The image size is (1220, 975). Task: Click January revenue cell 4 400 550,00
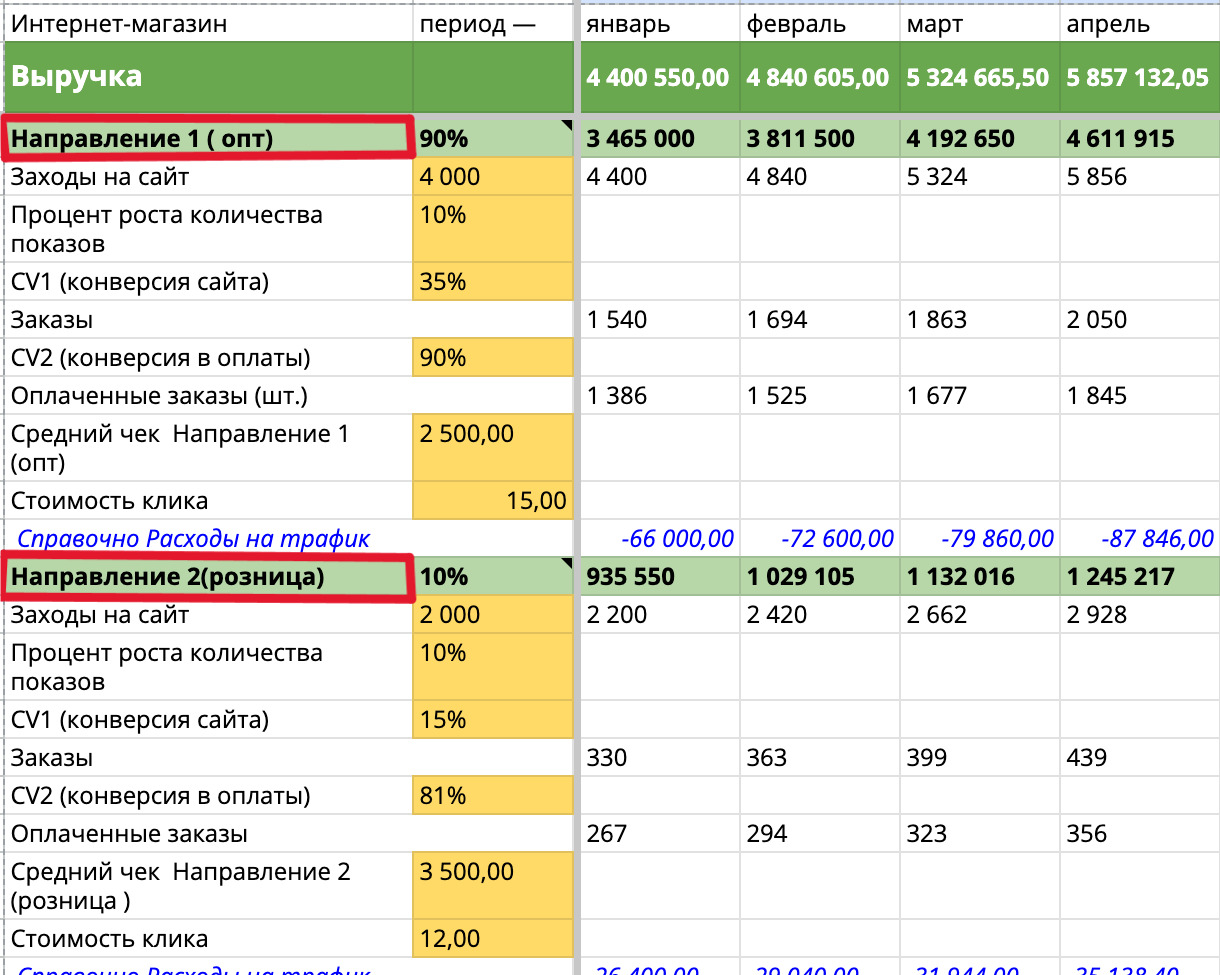(658, 78)
